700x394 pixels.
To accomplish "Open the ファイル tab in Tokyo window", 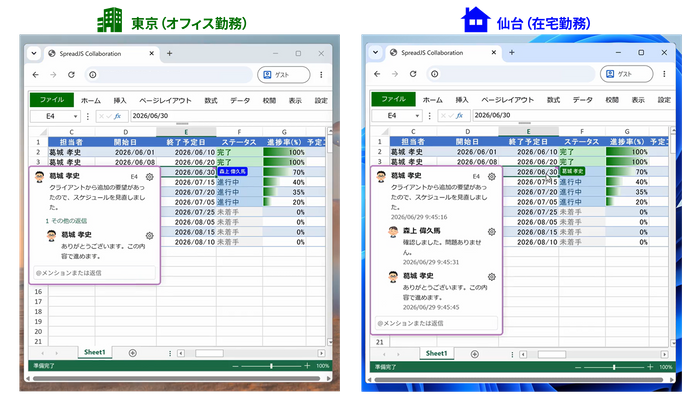I will click(x=52, y=100).
